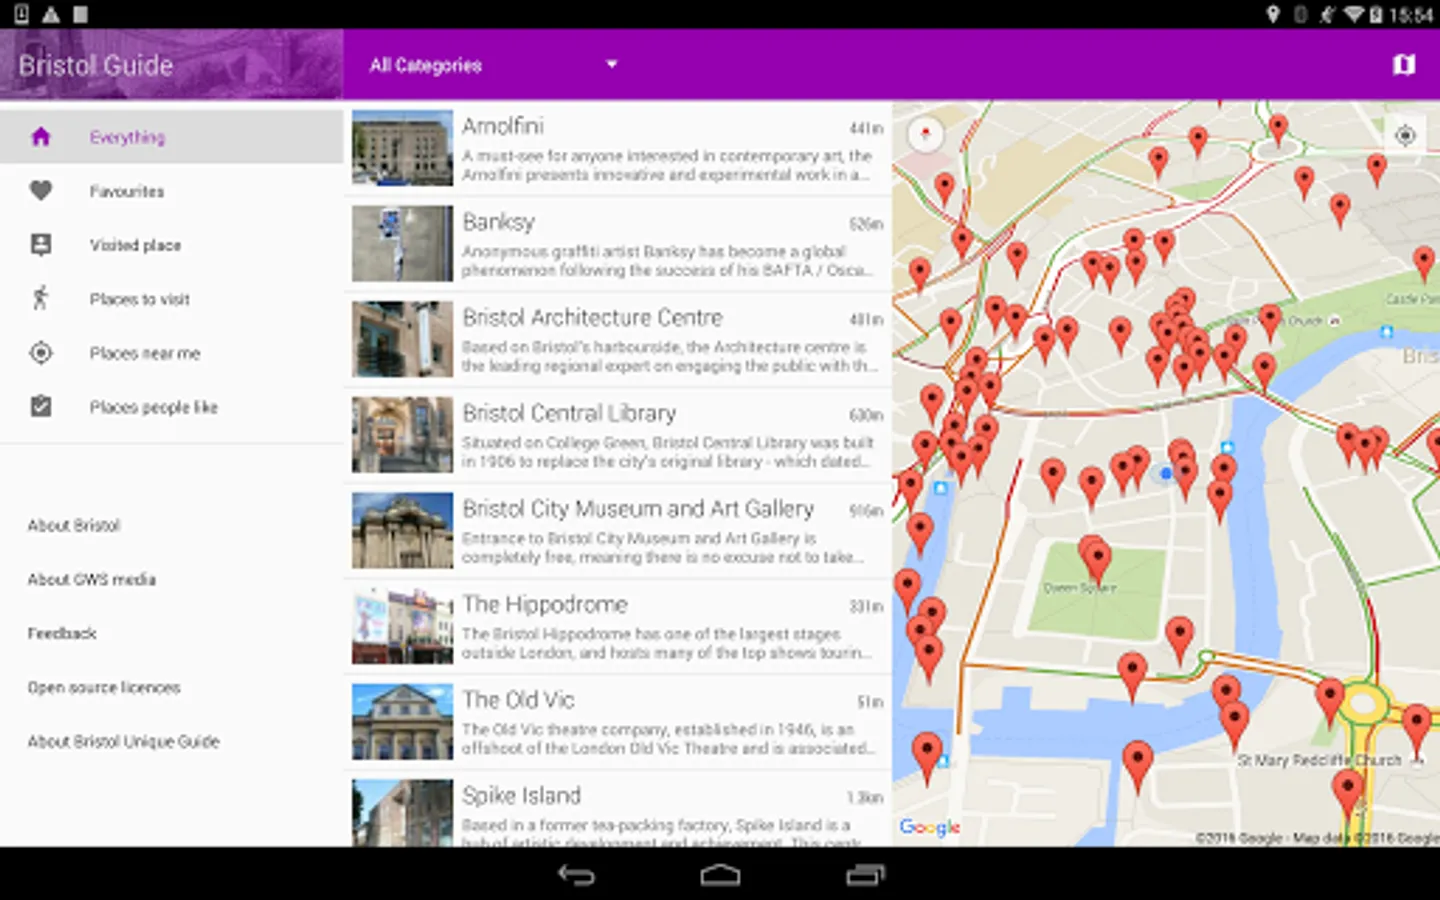Open the About GWS media link
1440x900 pixels.
91,579
